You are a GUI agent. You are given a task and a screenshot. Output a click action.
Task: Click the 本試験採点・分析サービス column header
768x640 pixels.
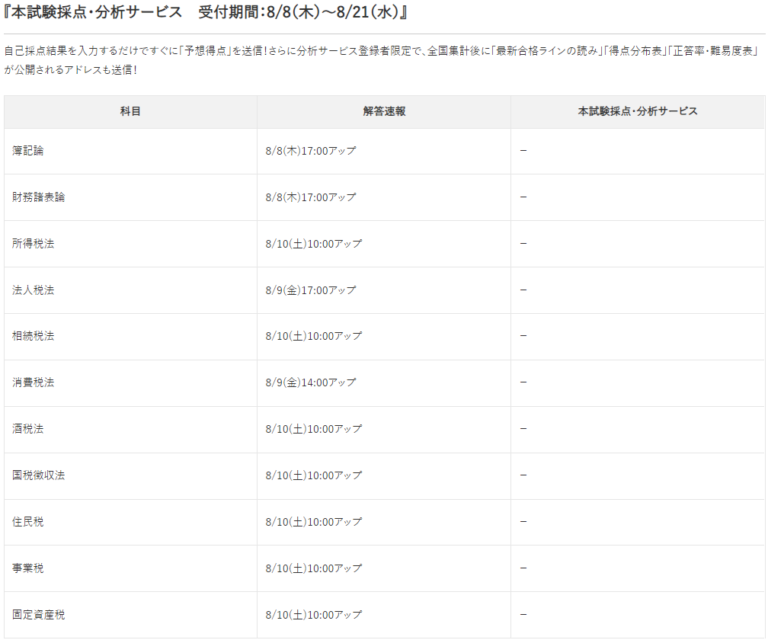coord(637,112)
